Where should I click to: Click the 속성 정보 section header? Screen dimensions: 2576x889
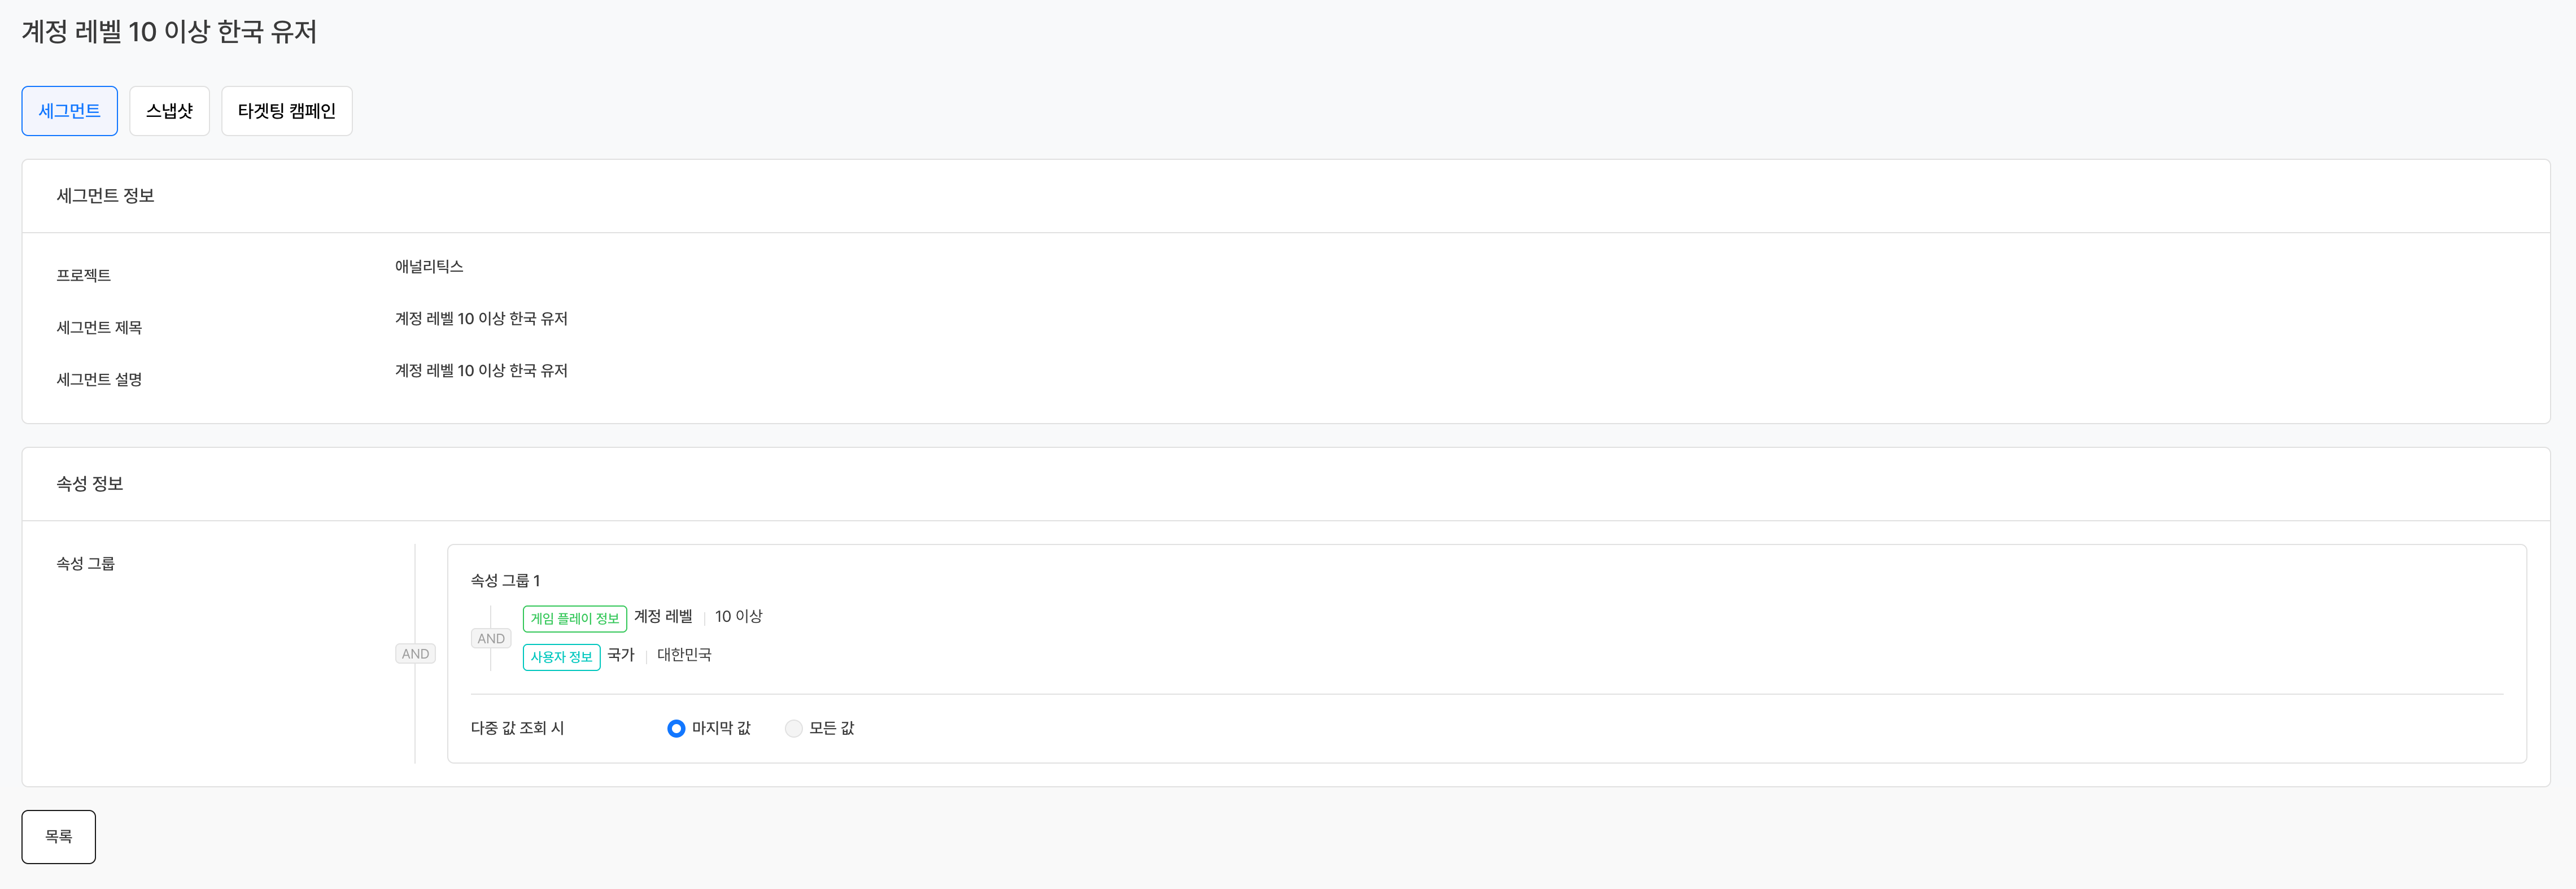point(90,484)
